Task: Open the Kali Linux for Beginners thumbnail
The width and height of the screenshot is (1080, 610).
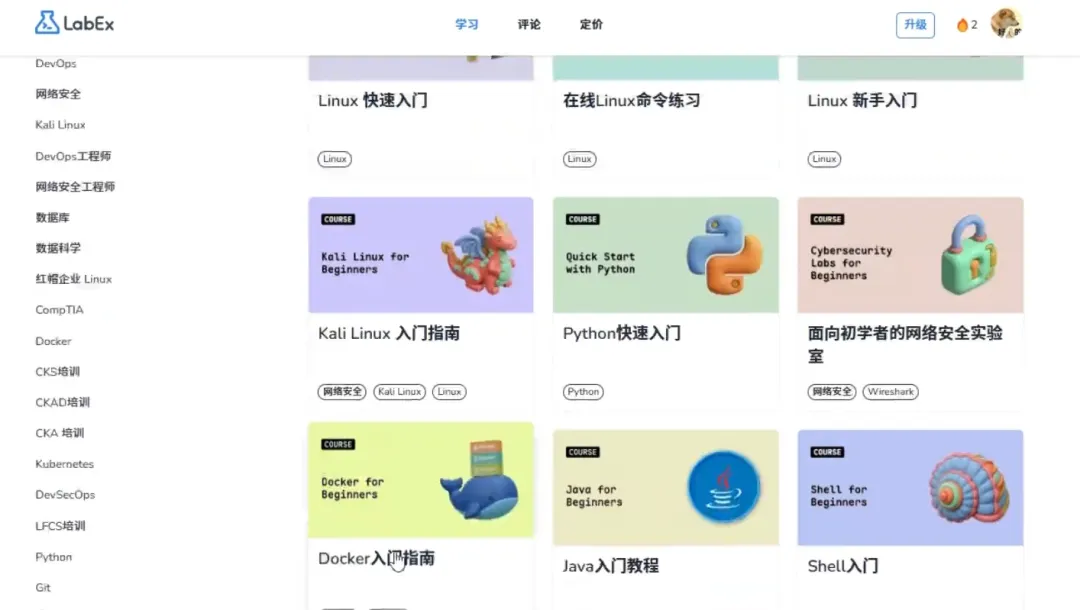Action: (x=421, y=255)
